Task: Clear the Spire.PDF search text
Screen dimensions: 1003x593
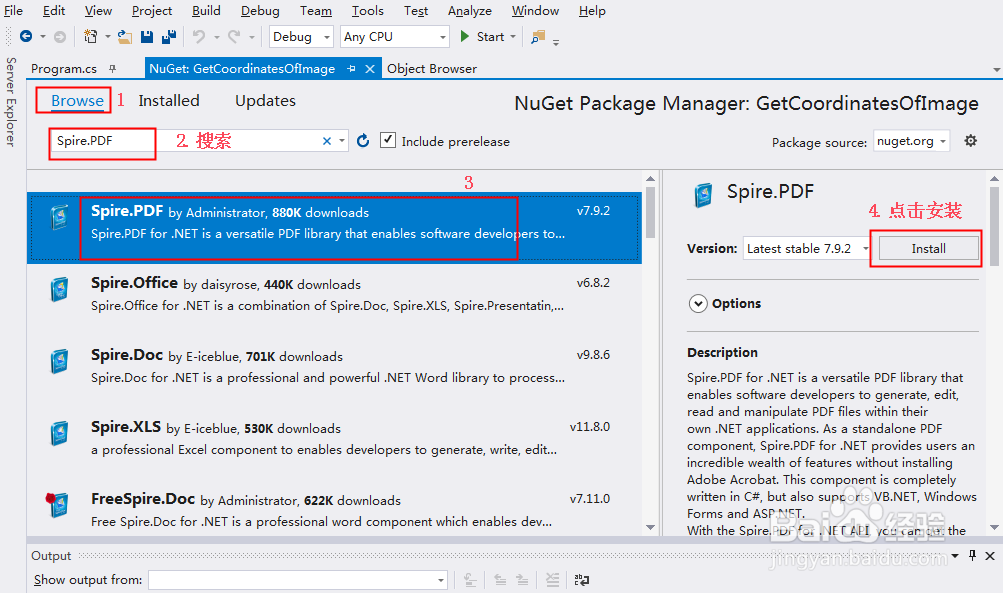Action: coord(326,141)
